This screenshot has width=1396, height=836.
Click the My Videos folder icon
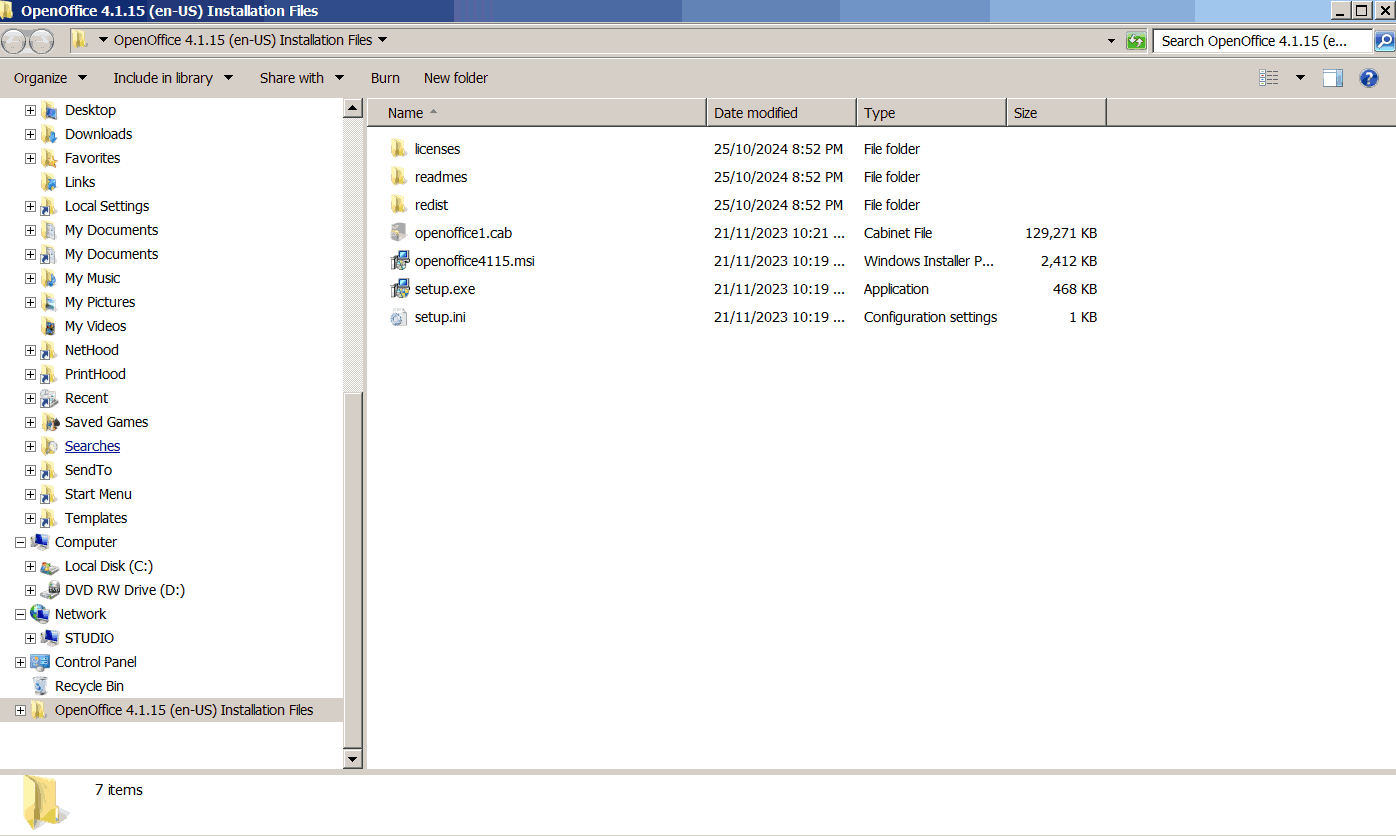(50, 326)
